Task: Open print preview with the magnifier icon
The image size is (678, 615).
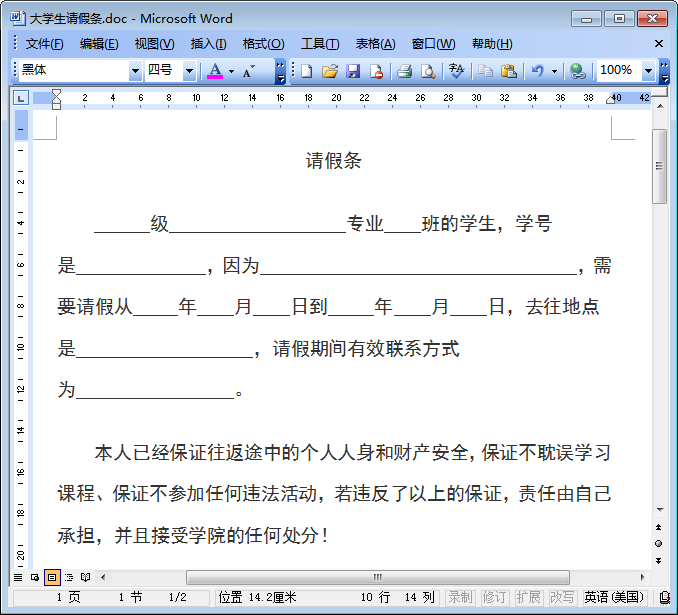Action: tap(428, 71)
